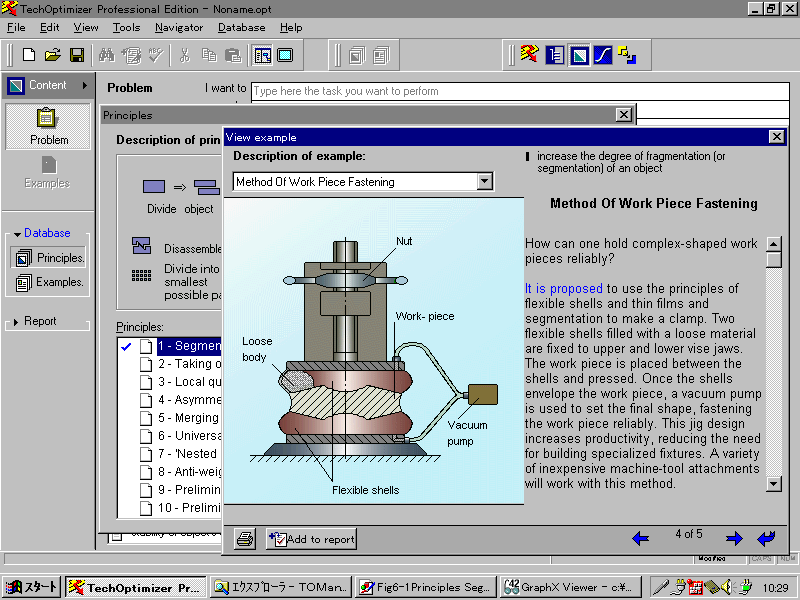The width and height of the screenshot is (800, 600).
Task: Close the Principles window
Action: 623,115
